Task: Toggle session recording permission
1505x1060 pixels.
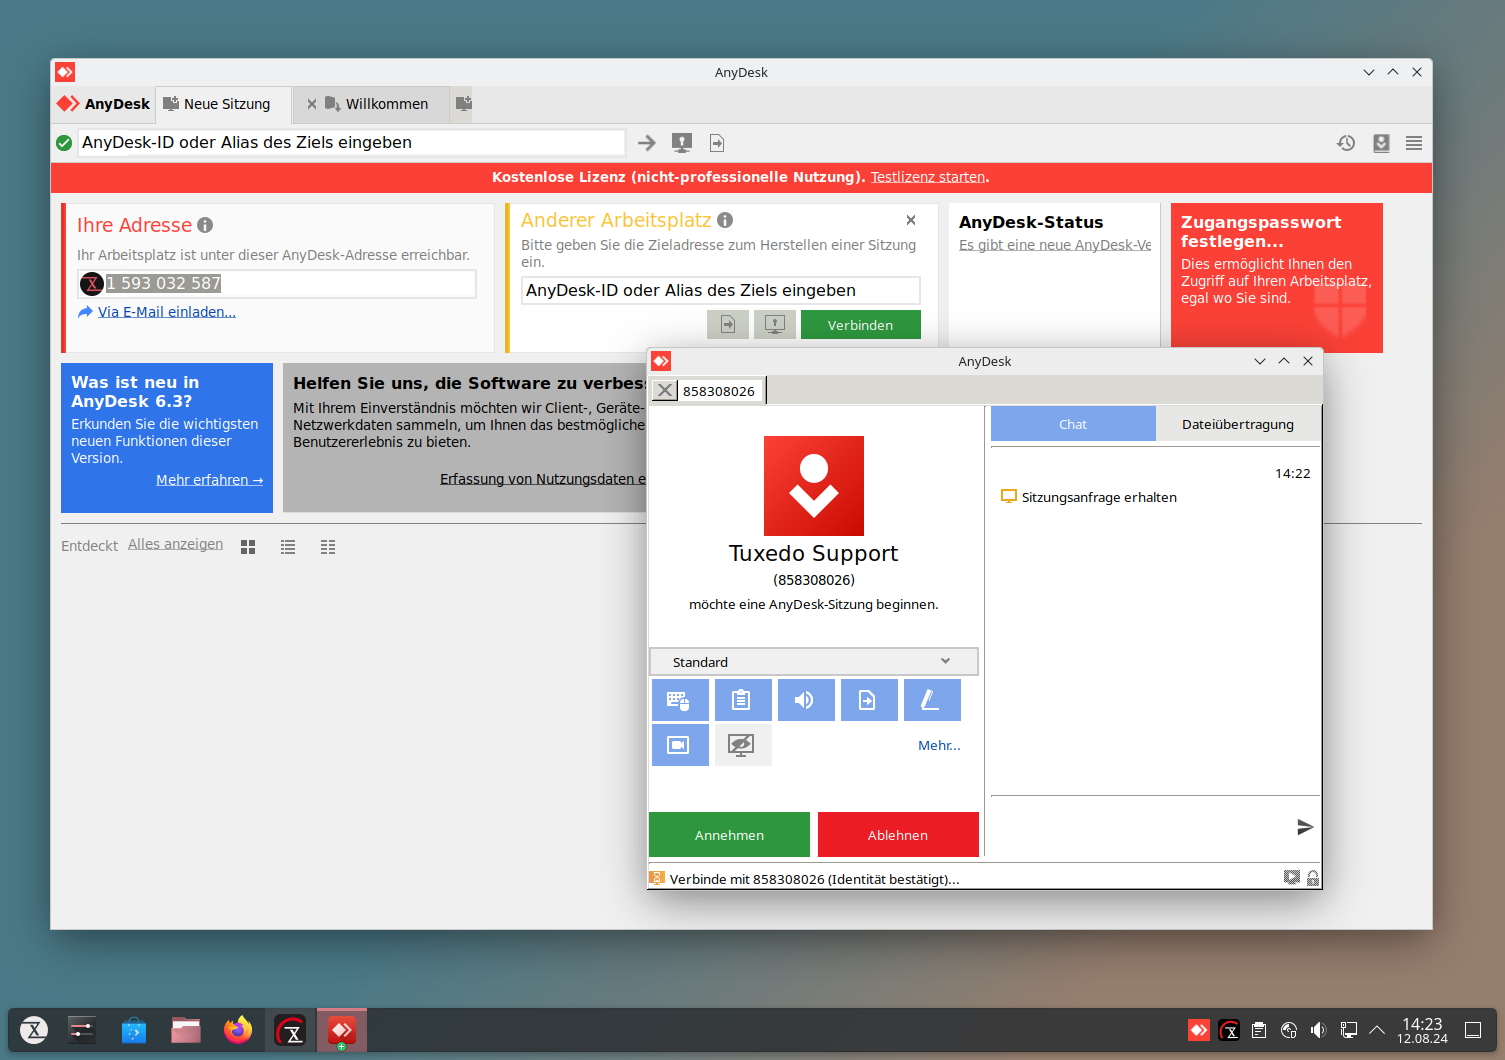Action: click(680, 745)
